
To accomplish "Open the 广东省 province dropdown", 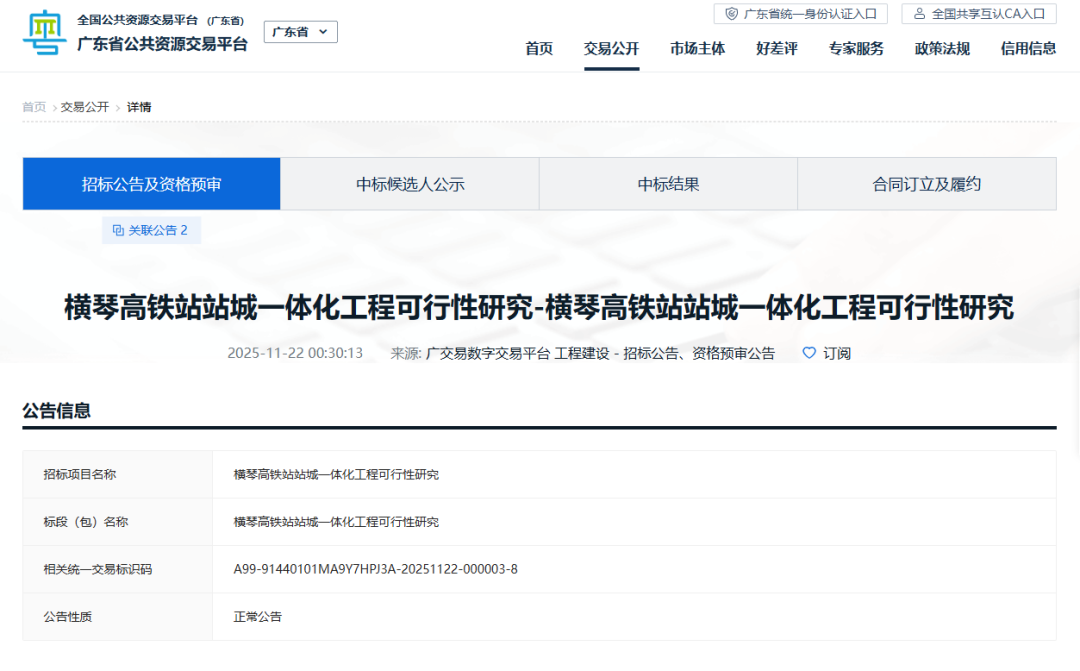I will point(300,32).
